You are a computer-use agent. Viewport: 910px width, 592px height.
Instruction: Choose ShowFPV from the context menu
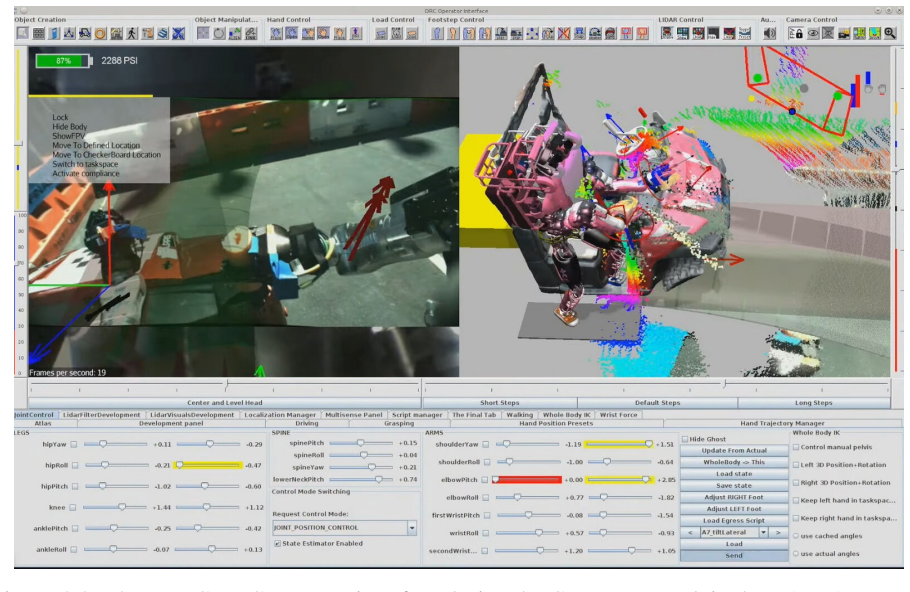coord(68,136)
